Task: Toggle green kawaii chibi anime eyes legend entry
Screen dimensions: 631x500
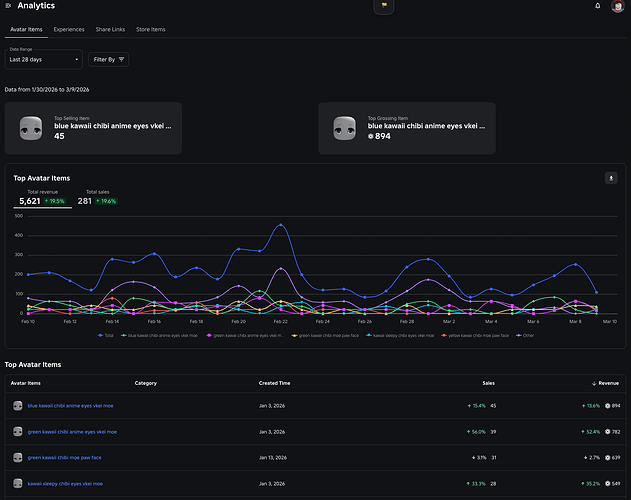Action: (x=245, y=335)
